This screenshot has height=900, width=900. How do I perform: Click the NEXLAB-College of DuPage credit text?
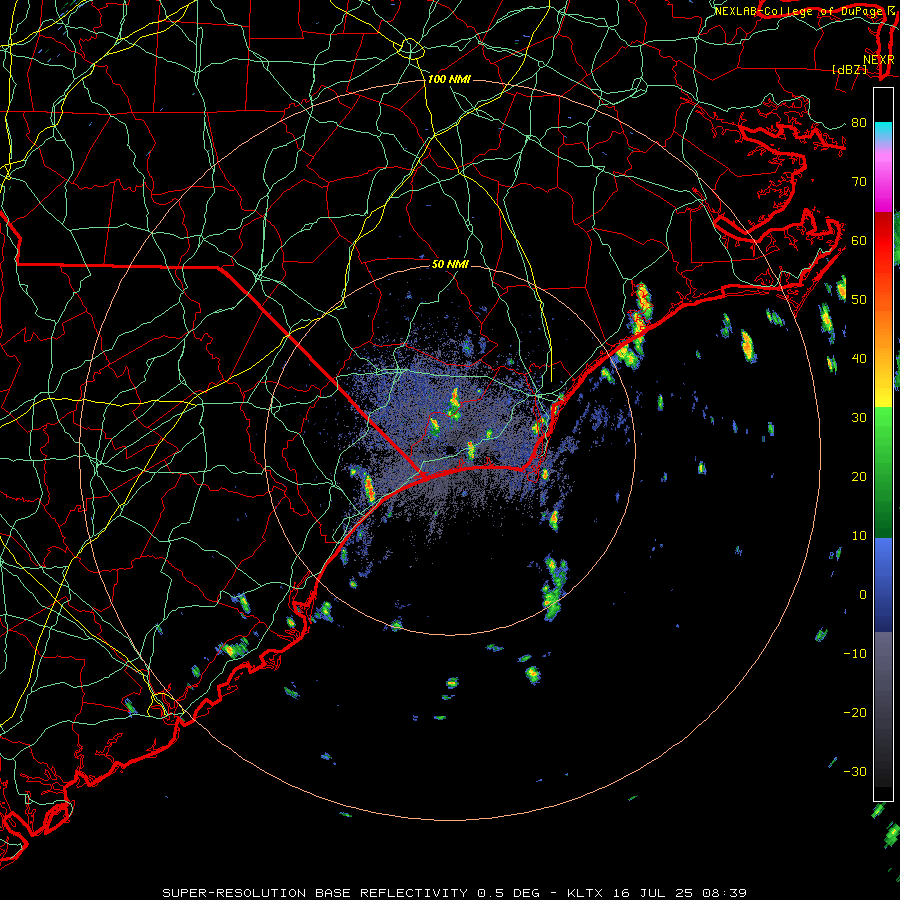click(800, 11)
